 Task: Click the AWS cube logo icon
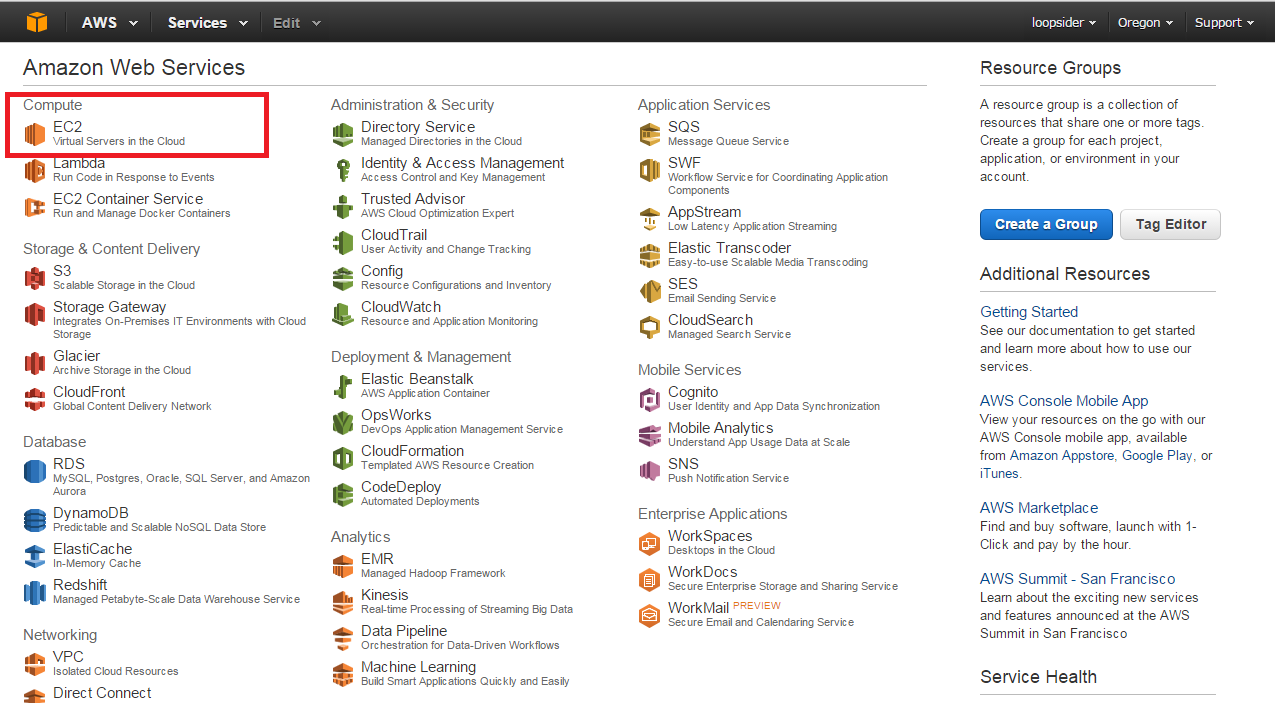37,22
